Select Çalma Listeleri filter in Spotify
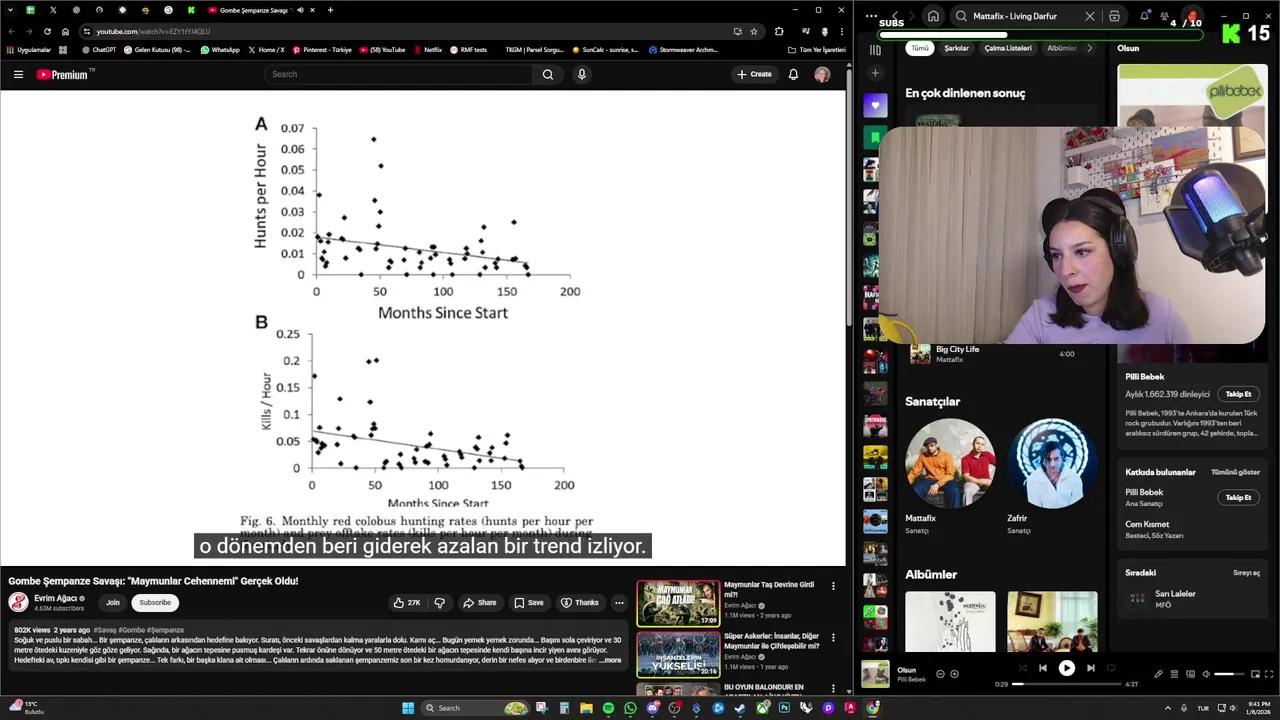Screen dimensions: 1280x720 coord(1008,48)
